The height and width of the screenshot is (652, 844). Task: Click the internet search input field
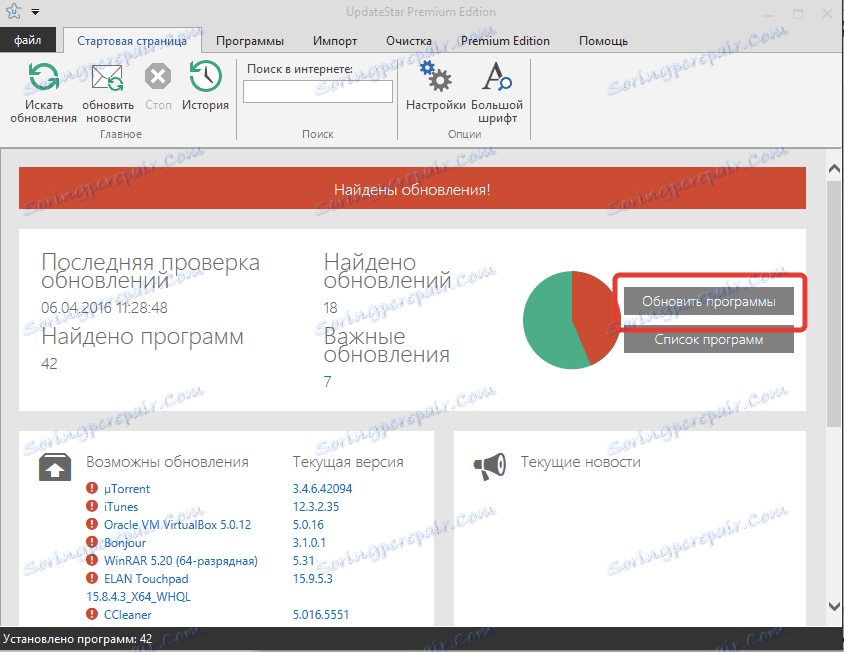tap(318, 92)
